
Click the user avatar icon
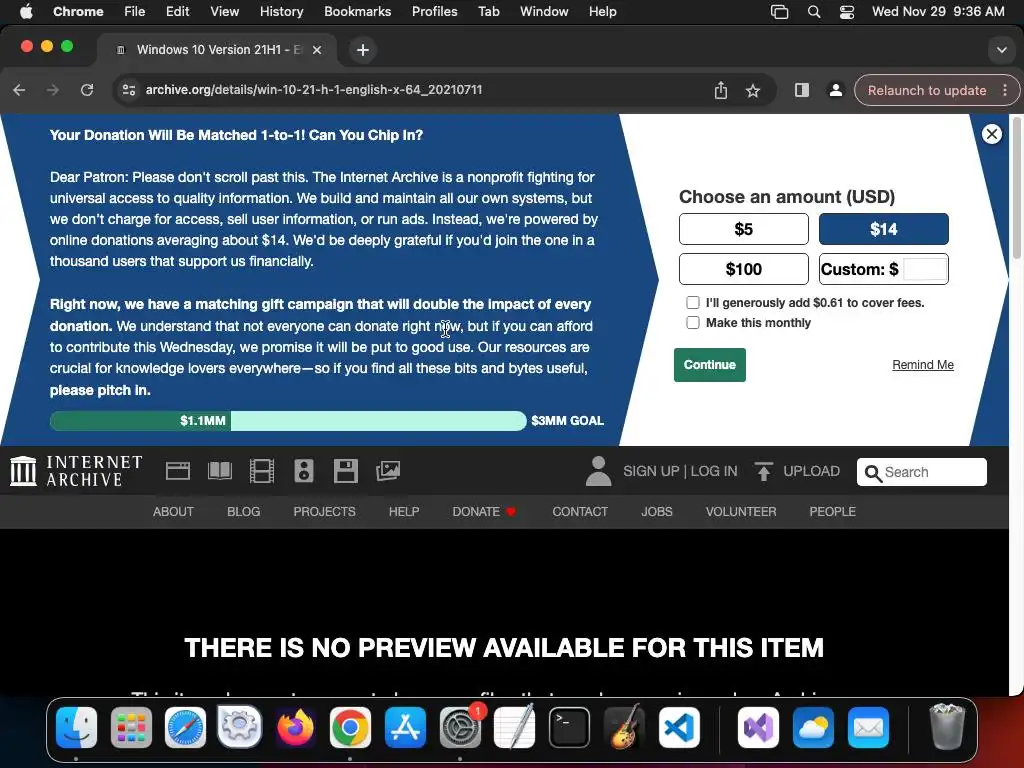(x=598, y=471)
